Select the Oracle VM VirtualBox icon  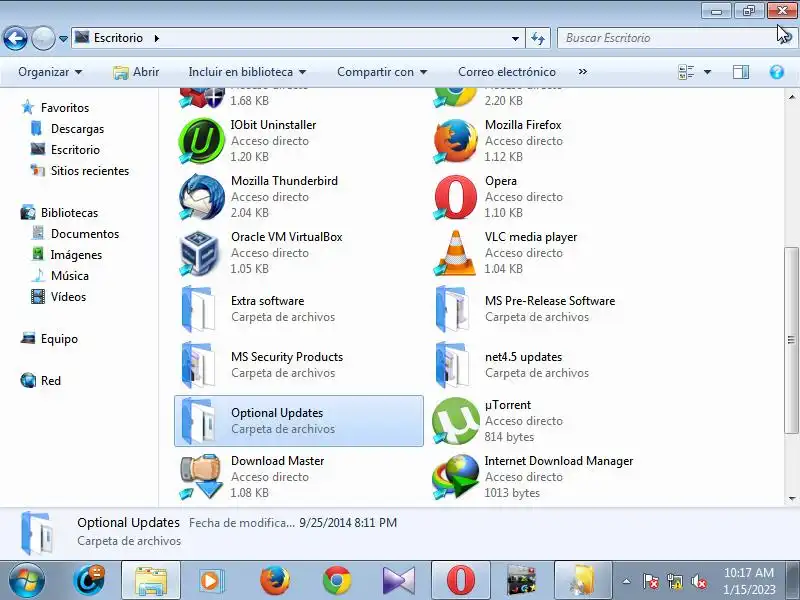point(201,253)
